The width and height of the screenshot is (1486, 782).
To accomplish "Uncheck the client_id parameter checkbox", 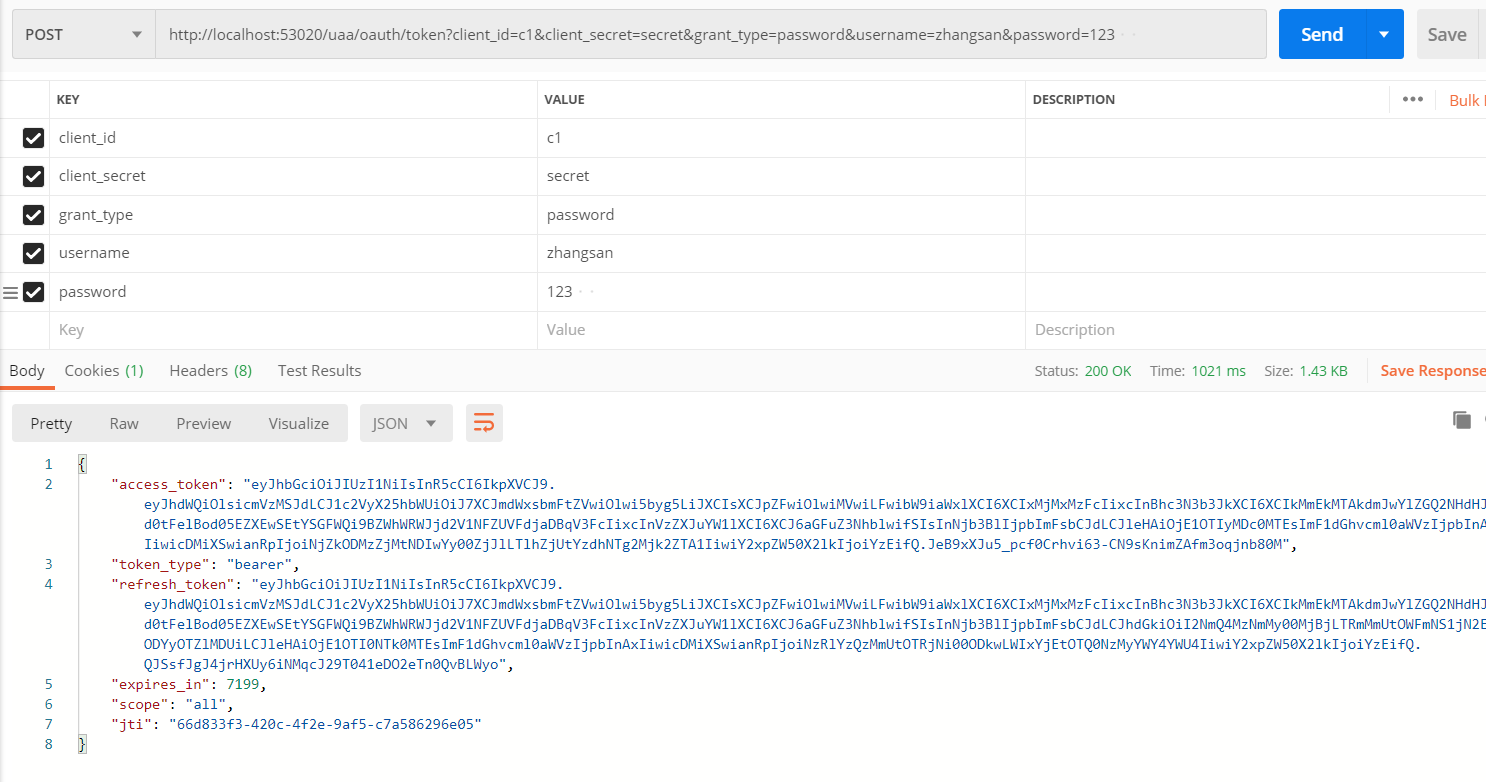I will [x=34, y=138].
